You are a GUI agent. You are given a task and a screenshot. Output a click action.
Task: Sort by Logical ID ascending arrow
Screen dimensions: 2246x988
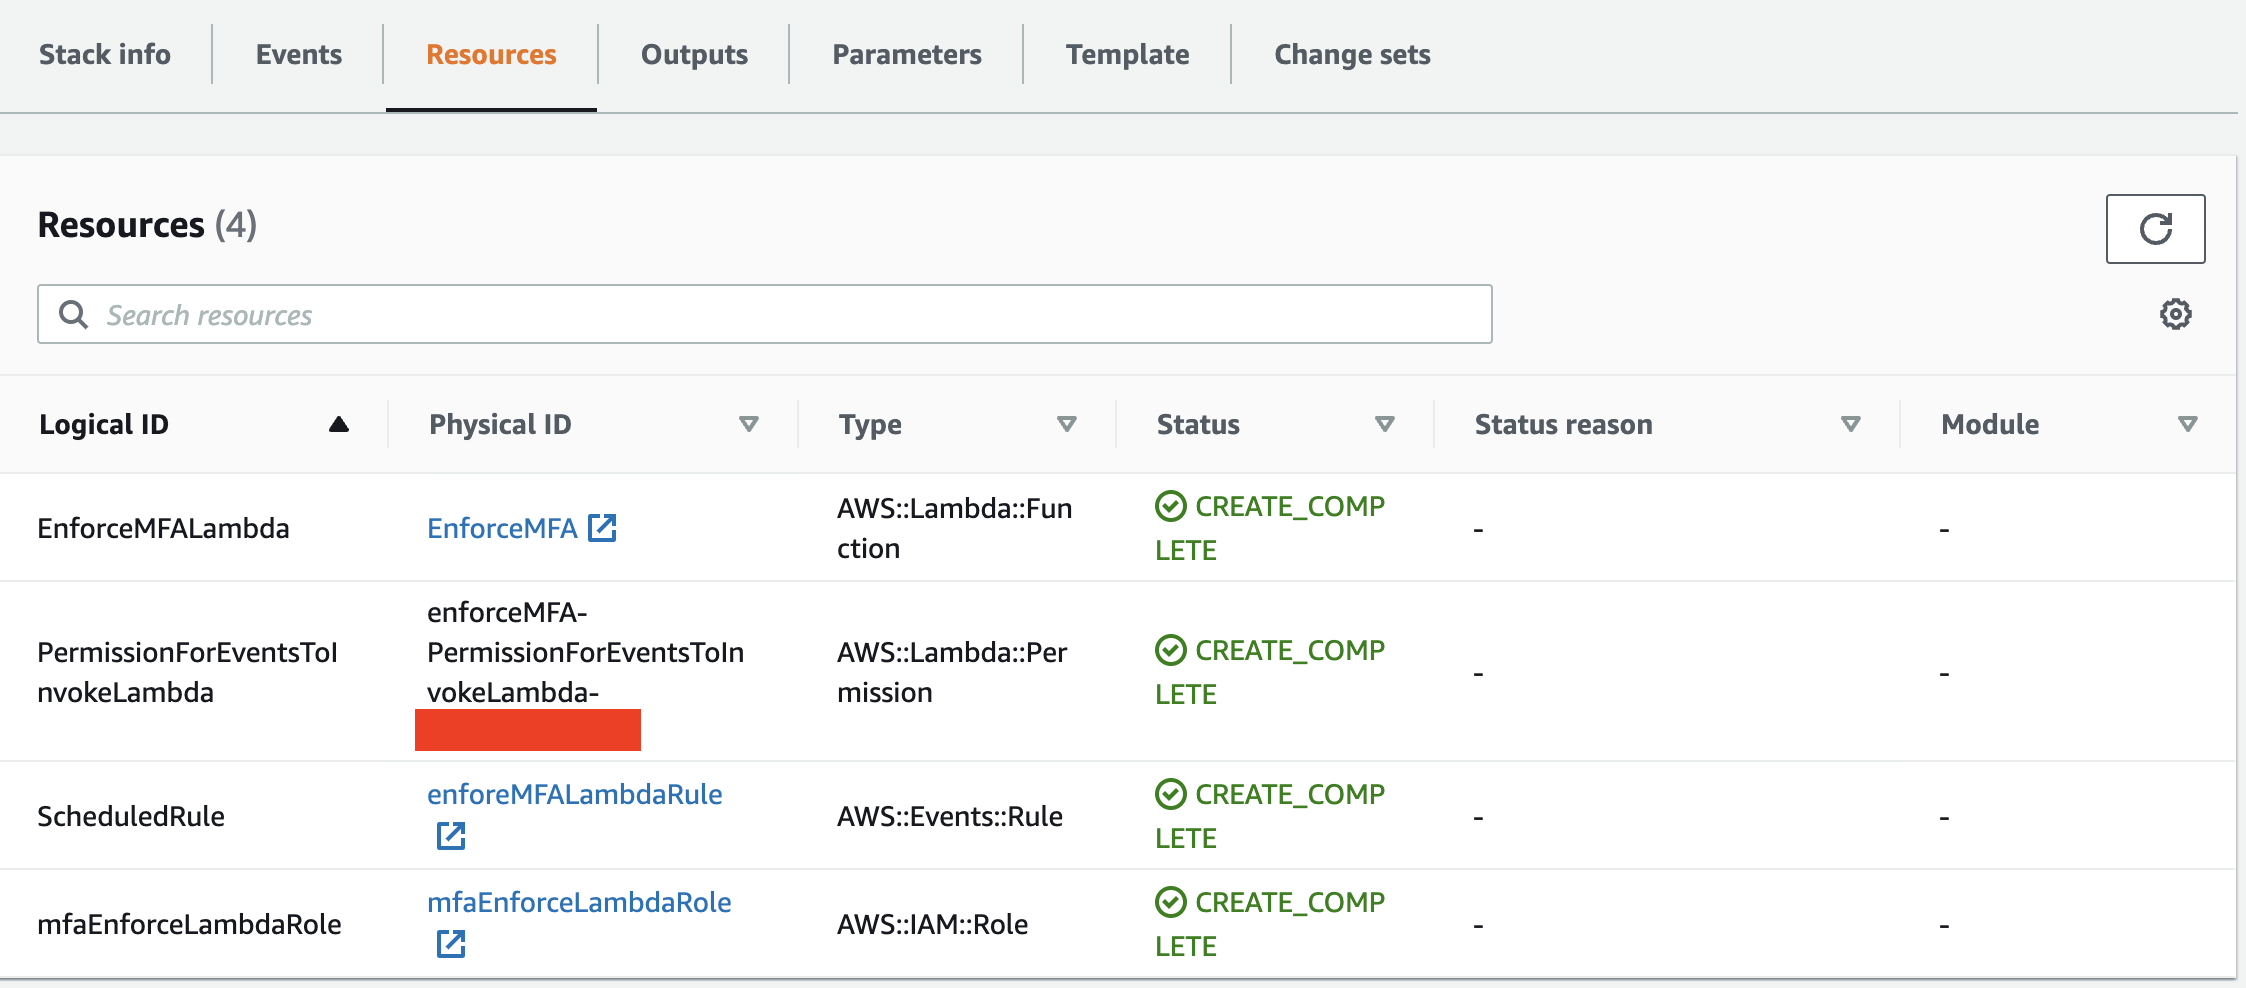339,425
